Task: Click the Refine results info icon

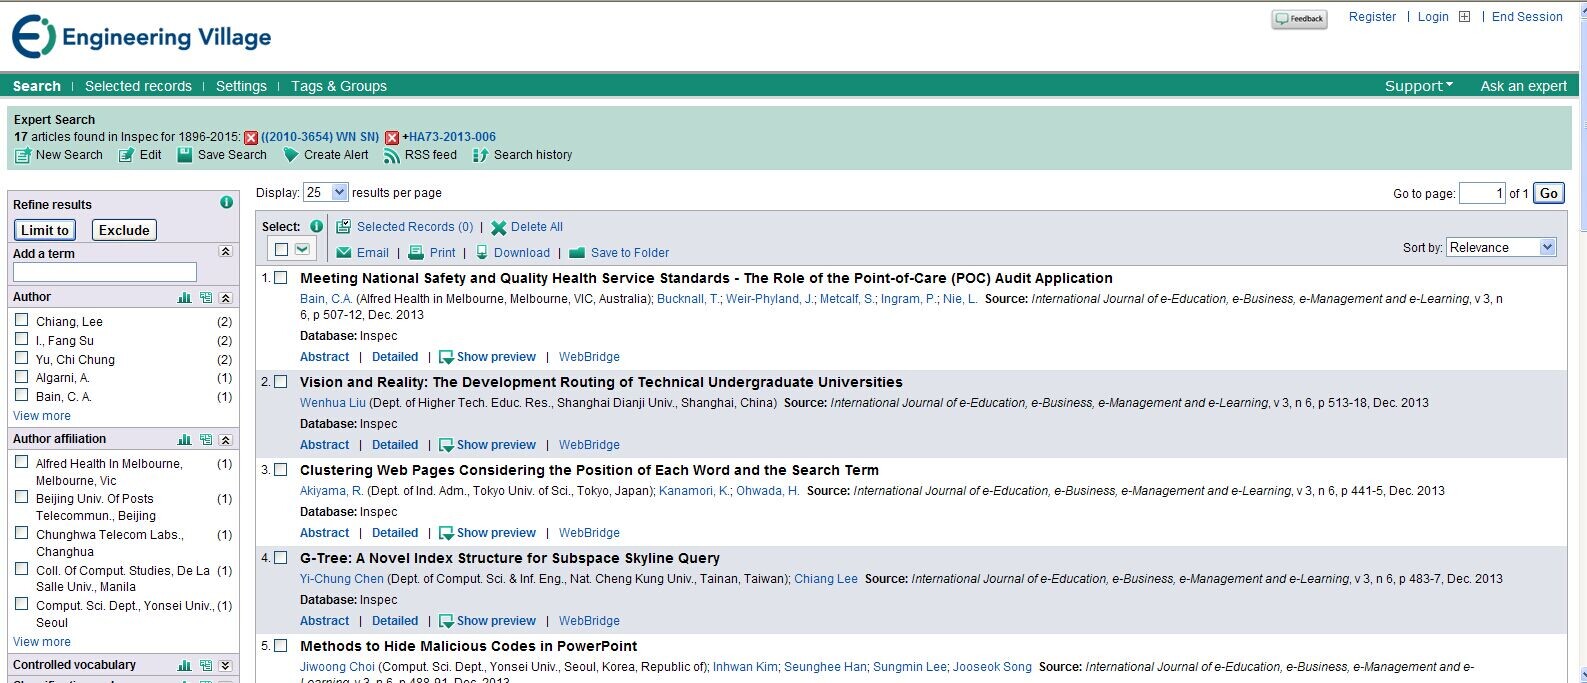Action: (x=226, y=203)
